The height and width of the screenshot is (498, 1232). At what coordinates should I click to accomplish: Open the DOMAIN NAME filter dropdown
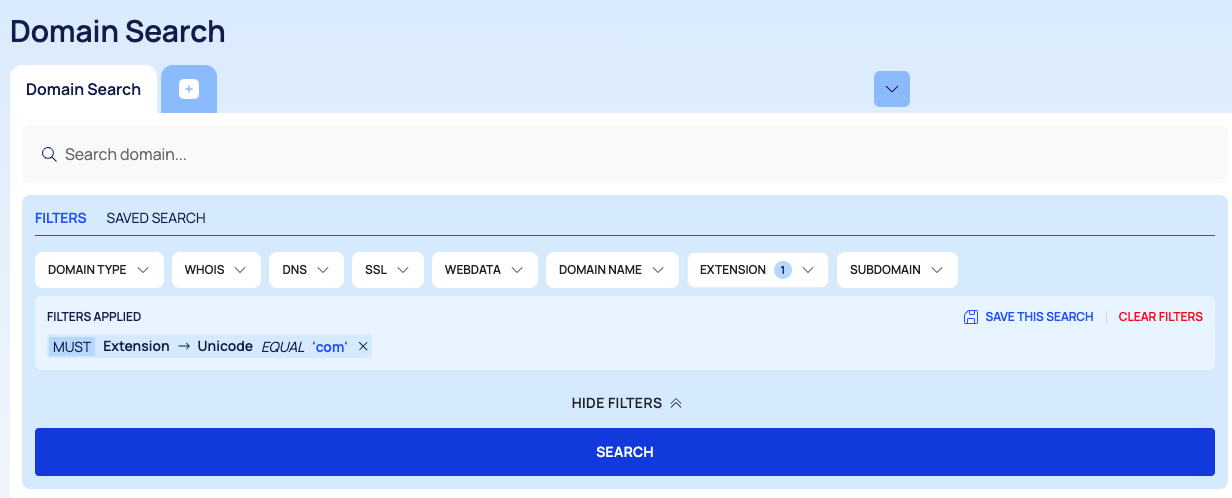[612, 270]
